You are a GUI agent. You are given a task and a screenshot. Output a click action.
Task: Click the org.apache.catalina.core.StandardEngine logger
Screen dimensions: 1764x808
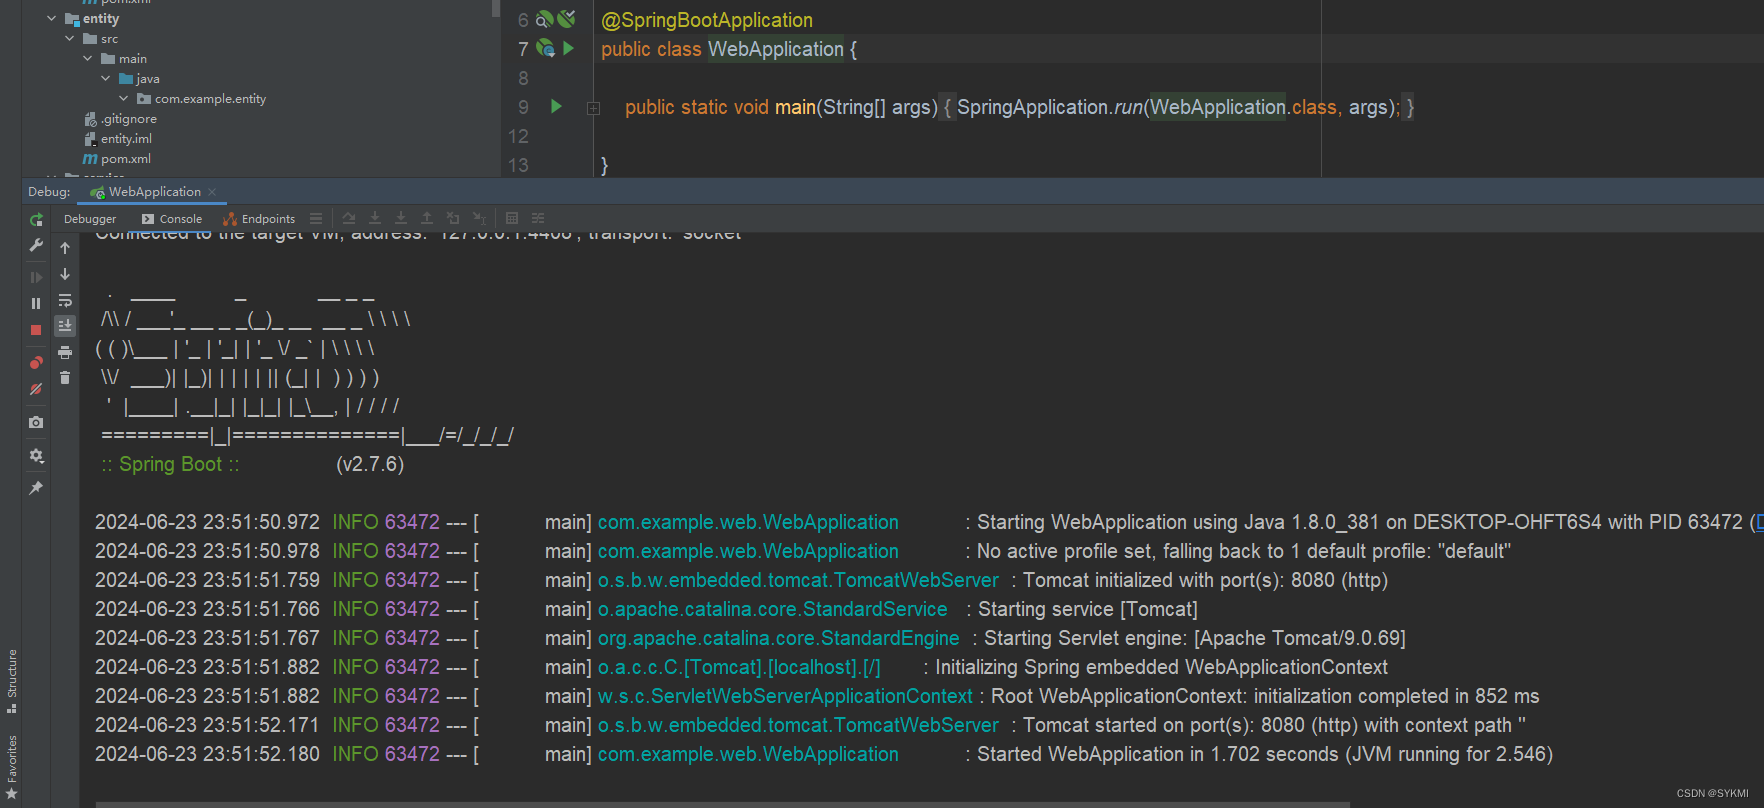pos(778,638)
